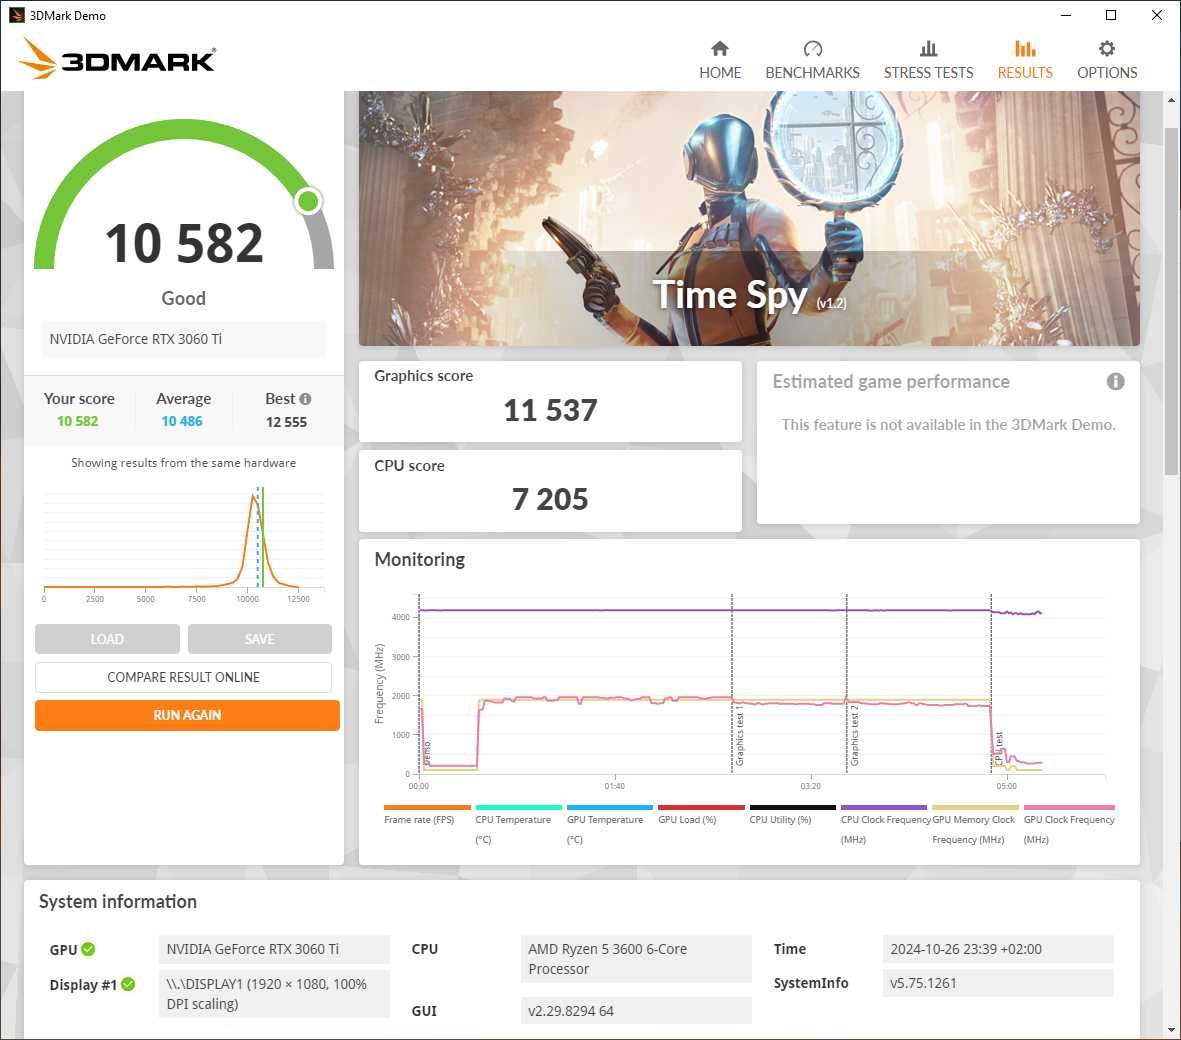Click the info icon next to Best score
1181x1040 pixels.
pos(305,399)
